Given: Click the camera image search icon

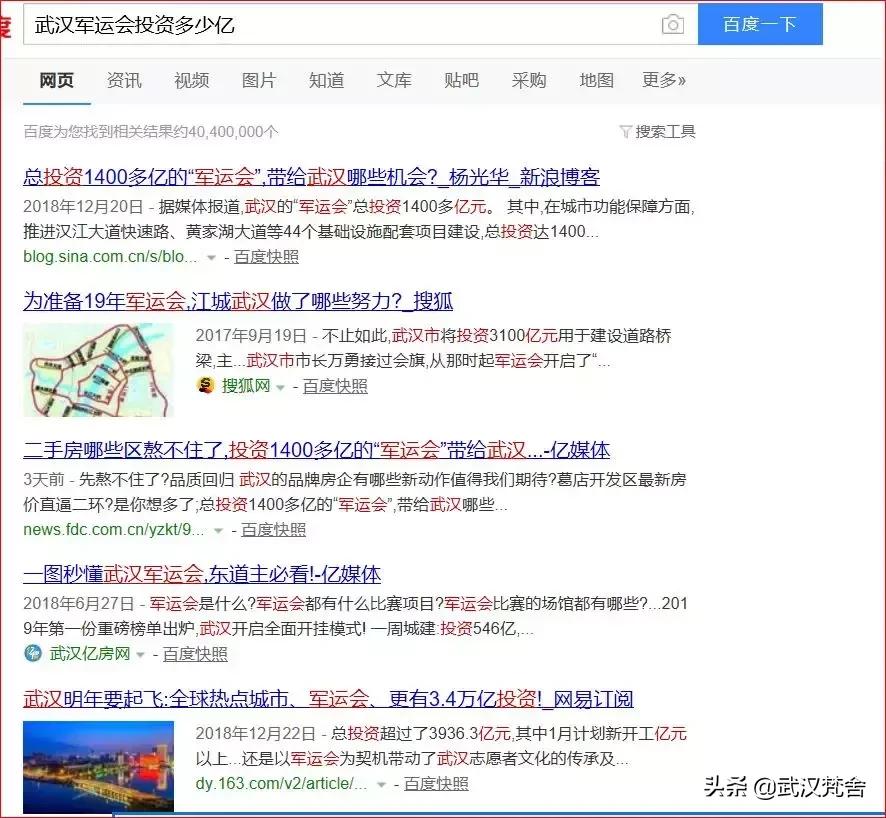Looking at the screenshot, I should [673, 25].
